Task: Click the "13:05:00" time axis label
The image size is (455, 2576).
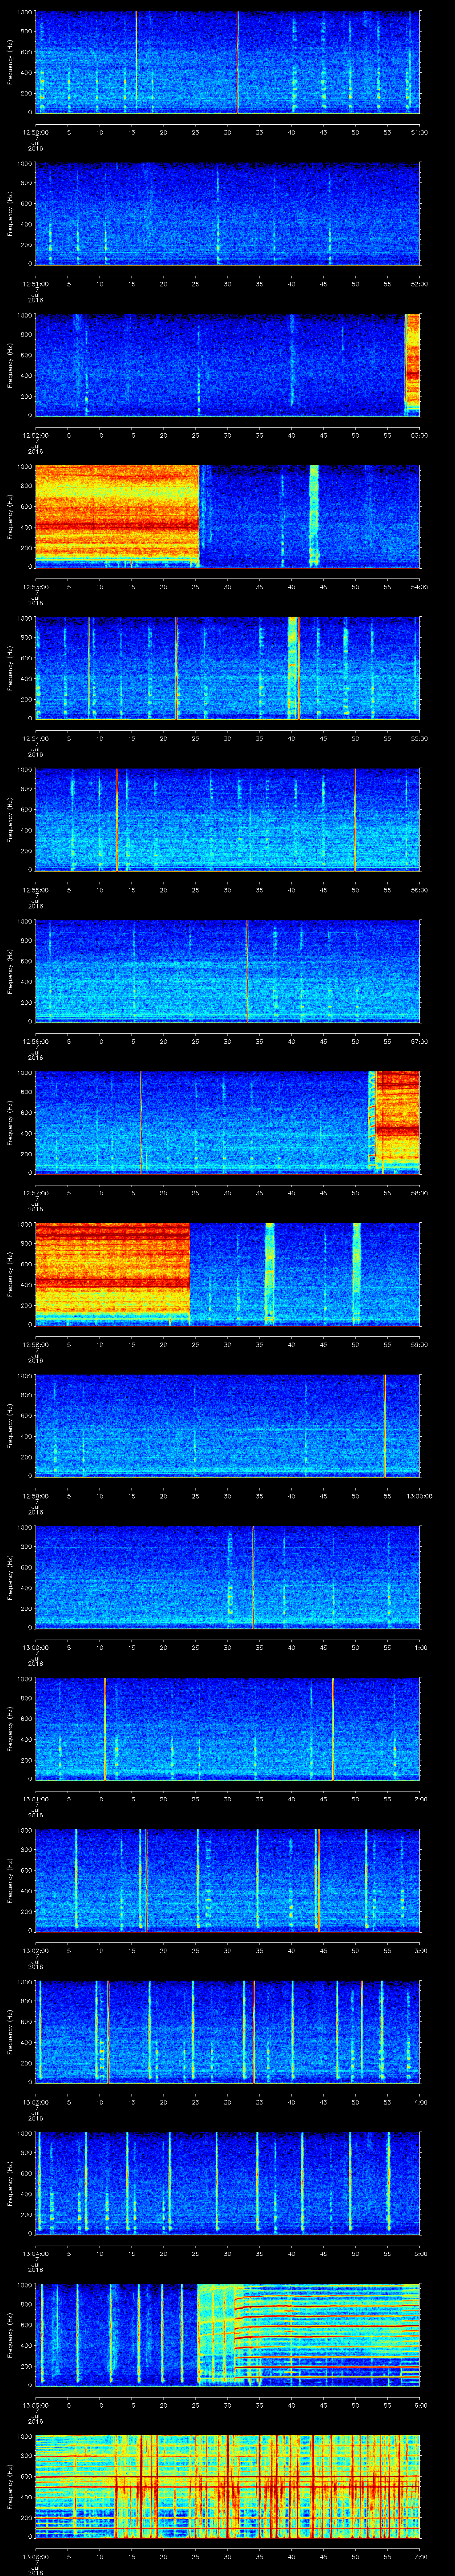Action: 35,2404
